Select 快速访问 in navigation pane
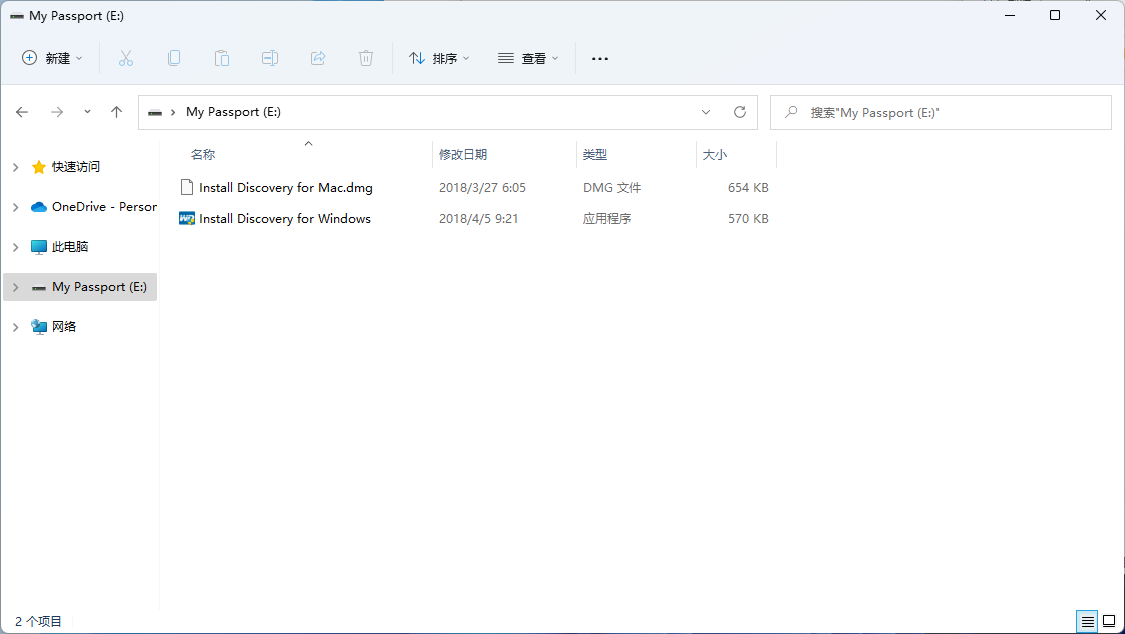The image size is (1125, 634). point(76,166)
